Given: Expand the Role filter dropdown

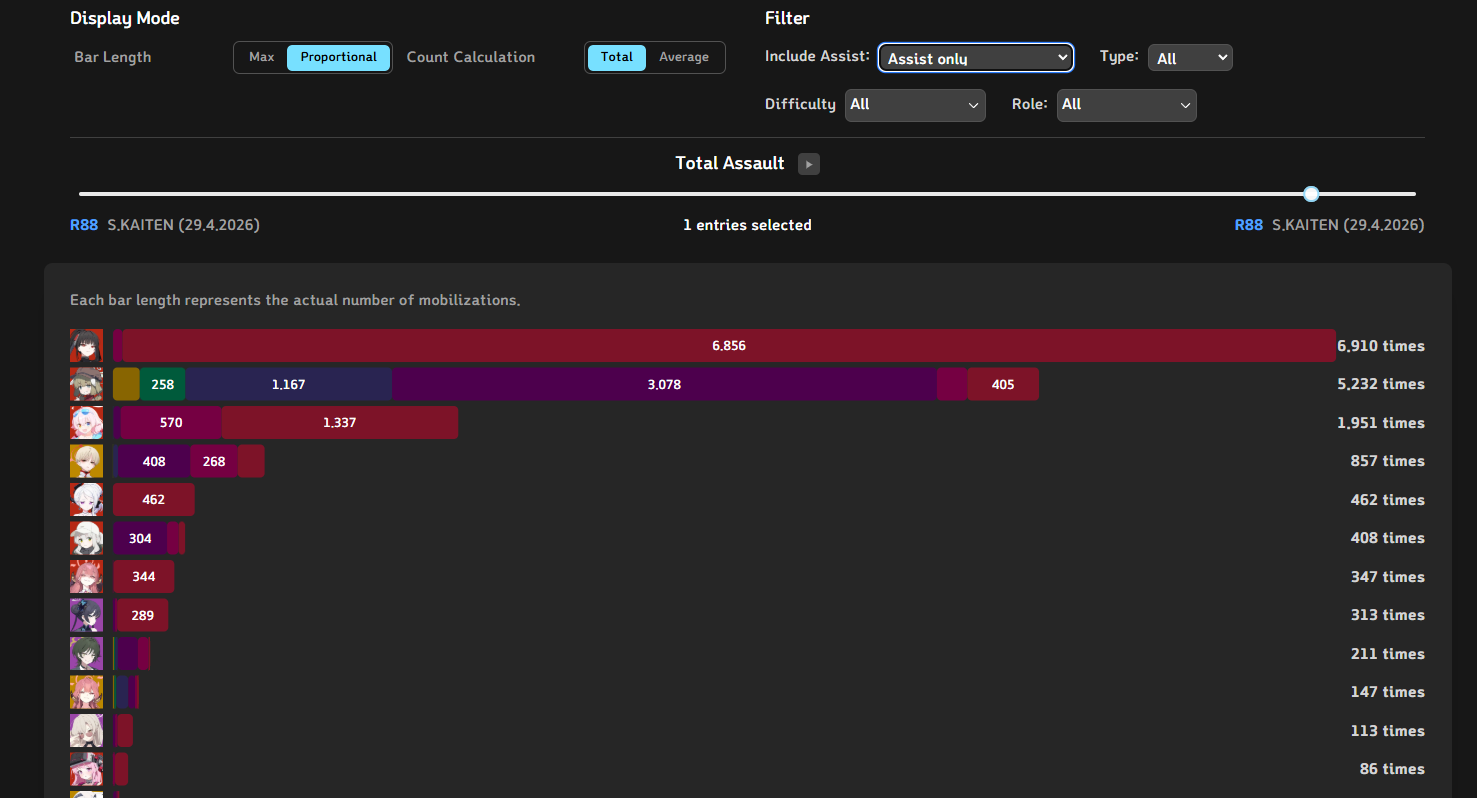Looking at the screenshot, I should (1127, 105).
